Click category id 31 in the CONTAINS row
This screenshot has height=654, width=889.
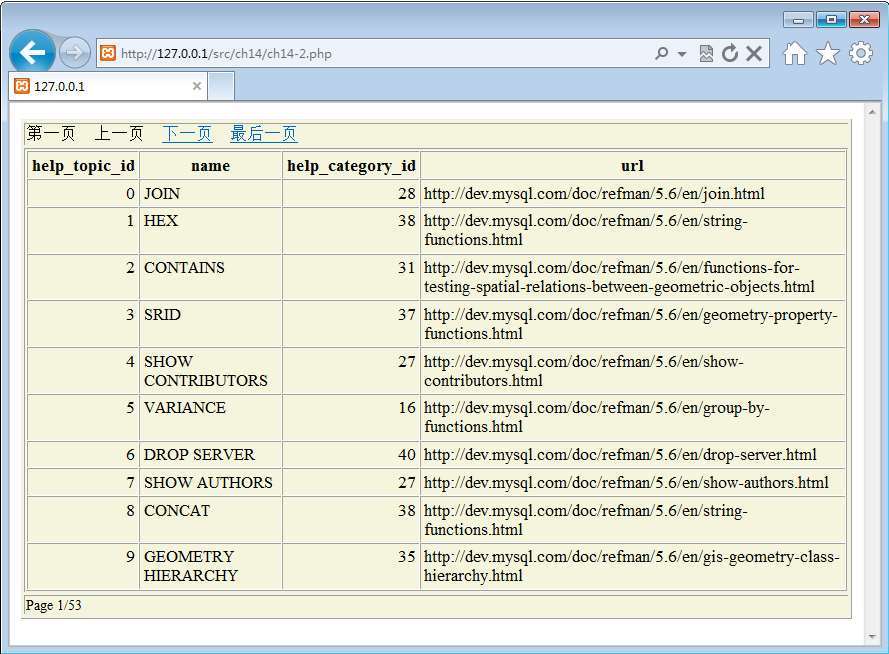pyautogui.click(x=407, y=267)
